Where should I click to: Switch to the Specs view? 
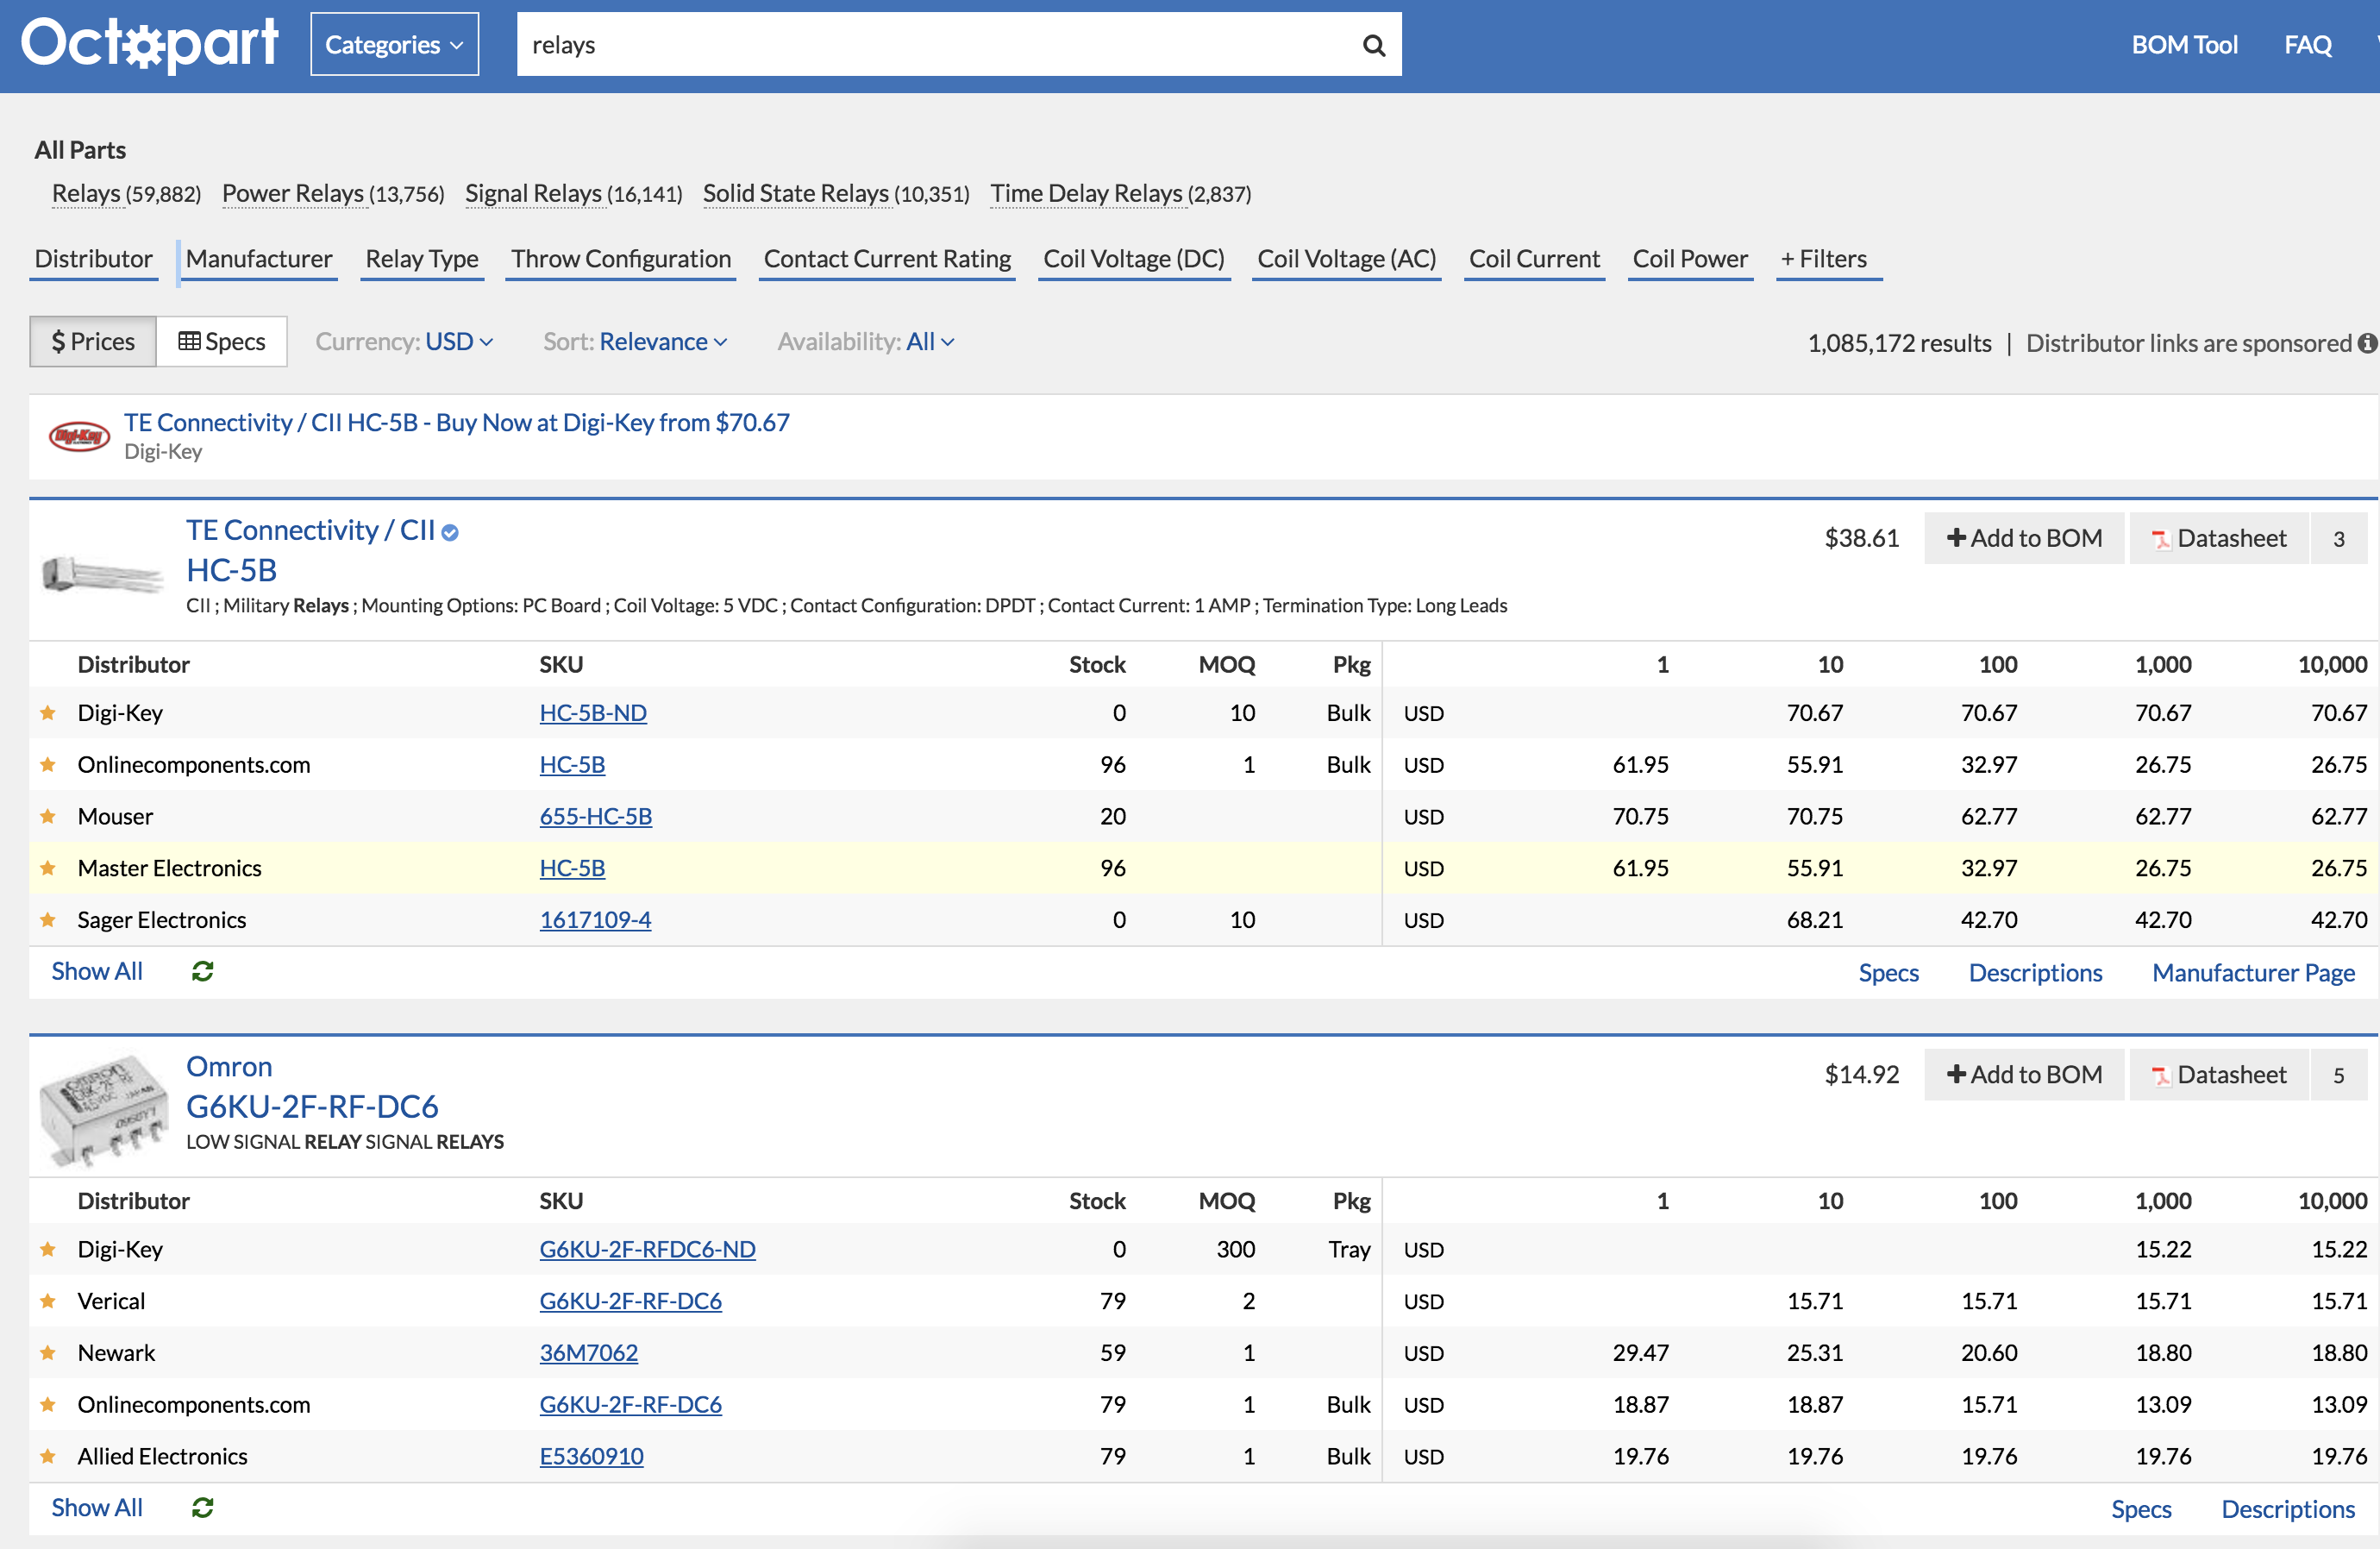click(x=222, y=342)
